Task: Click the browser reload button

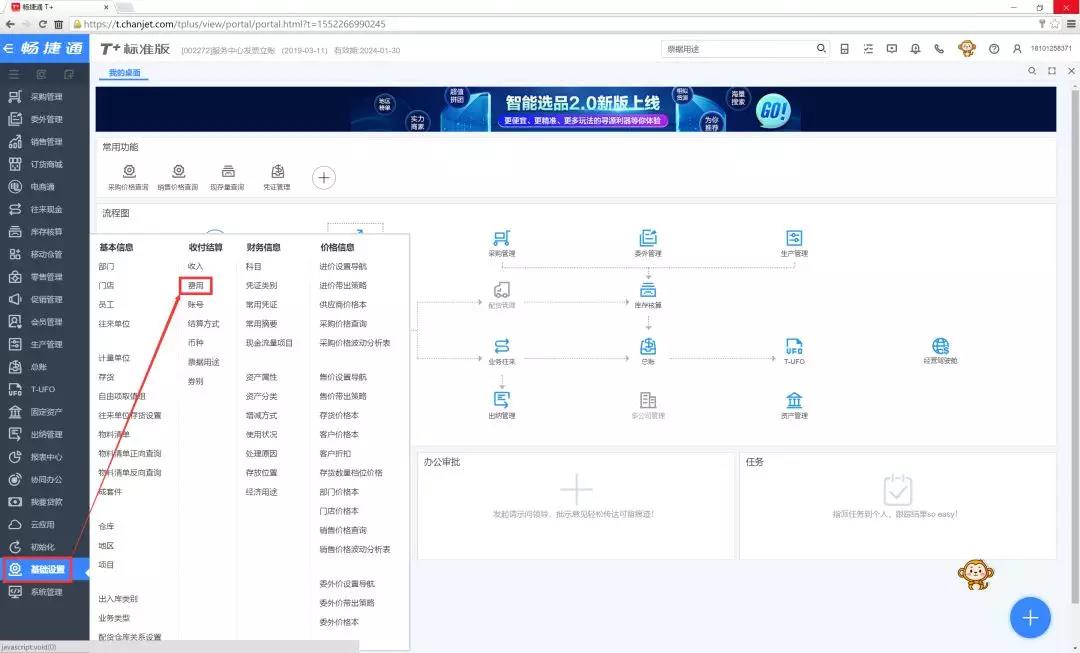Action: (42, 24)
